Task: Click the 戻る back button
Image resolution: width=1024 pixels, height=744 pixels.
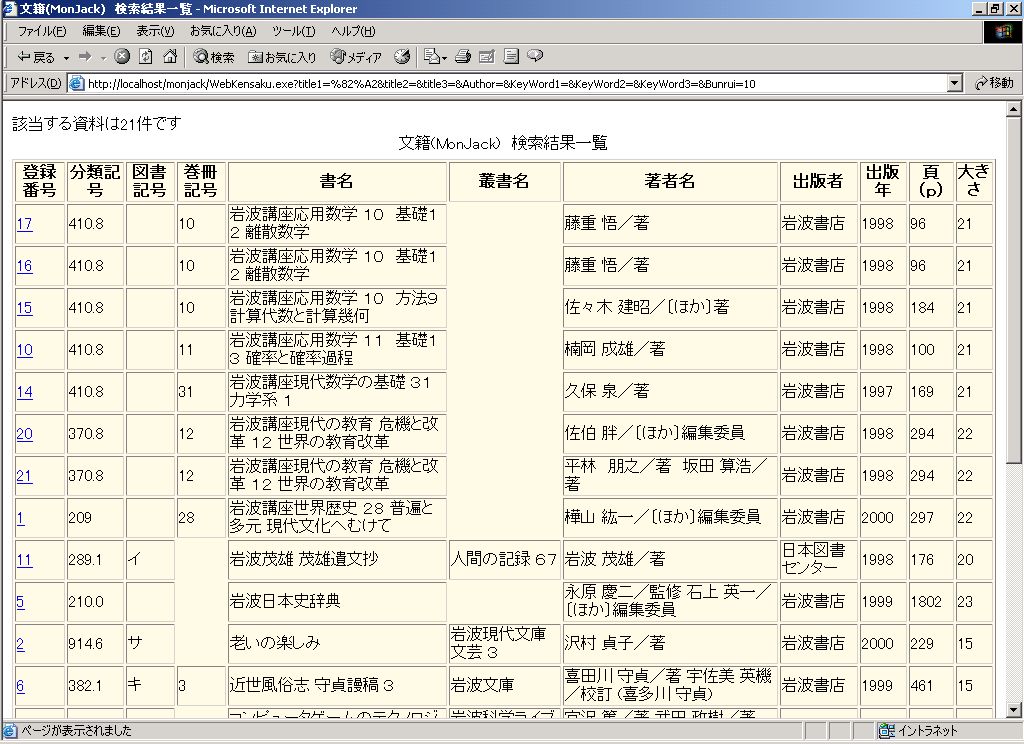Action: tap(36, 57)
